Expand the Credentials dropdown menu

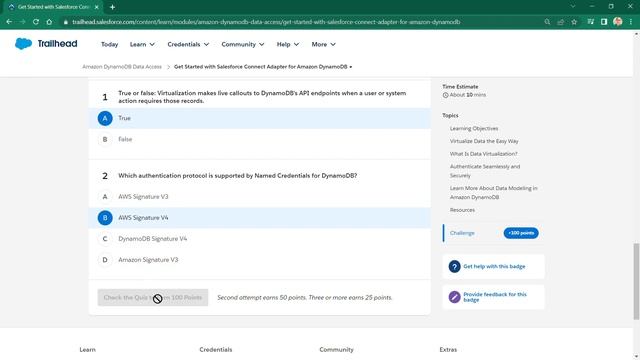(x=188, y=44)
